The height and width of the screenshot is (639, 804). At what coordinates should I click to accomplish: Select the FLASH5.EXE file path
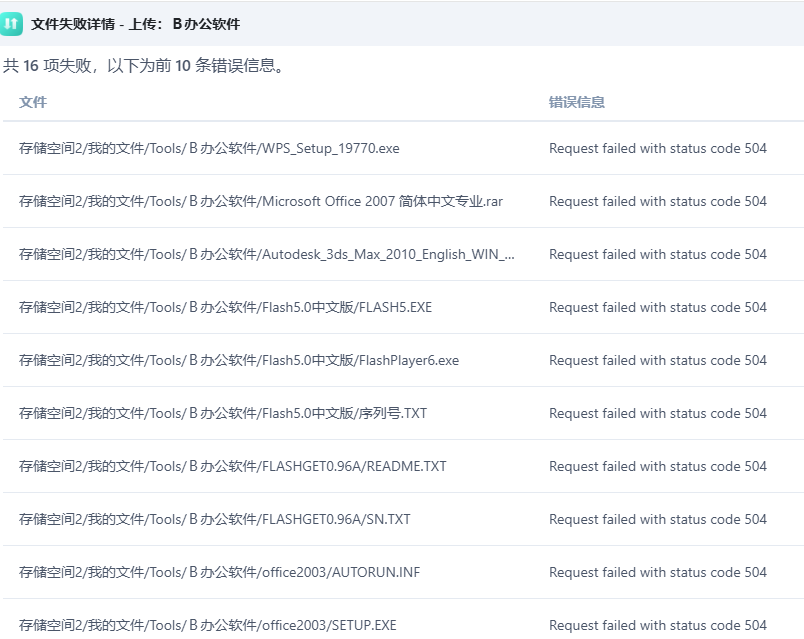tap(226, 307)
